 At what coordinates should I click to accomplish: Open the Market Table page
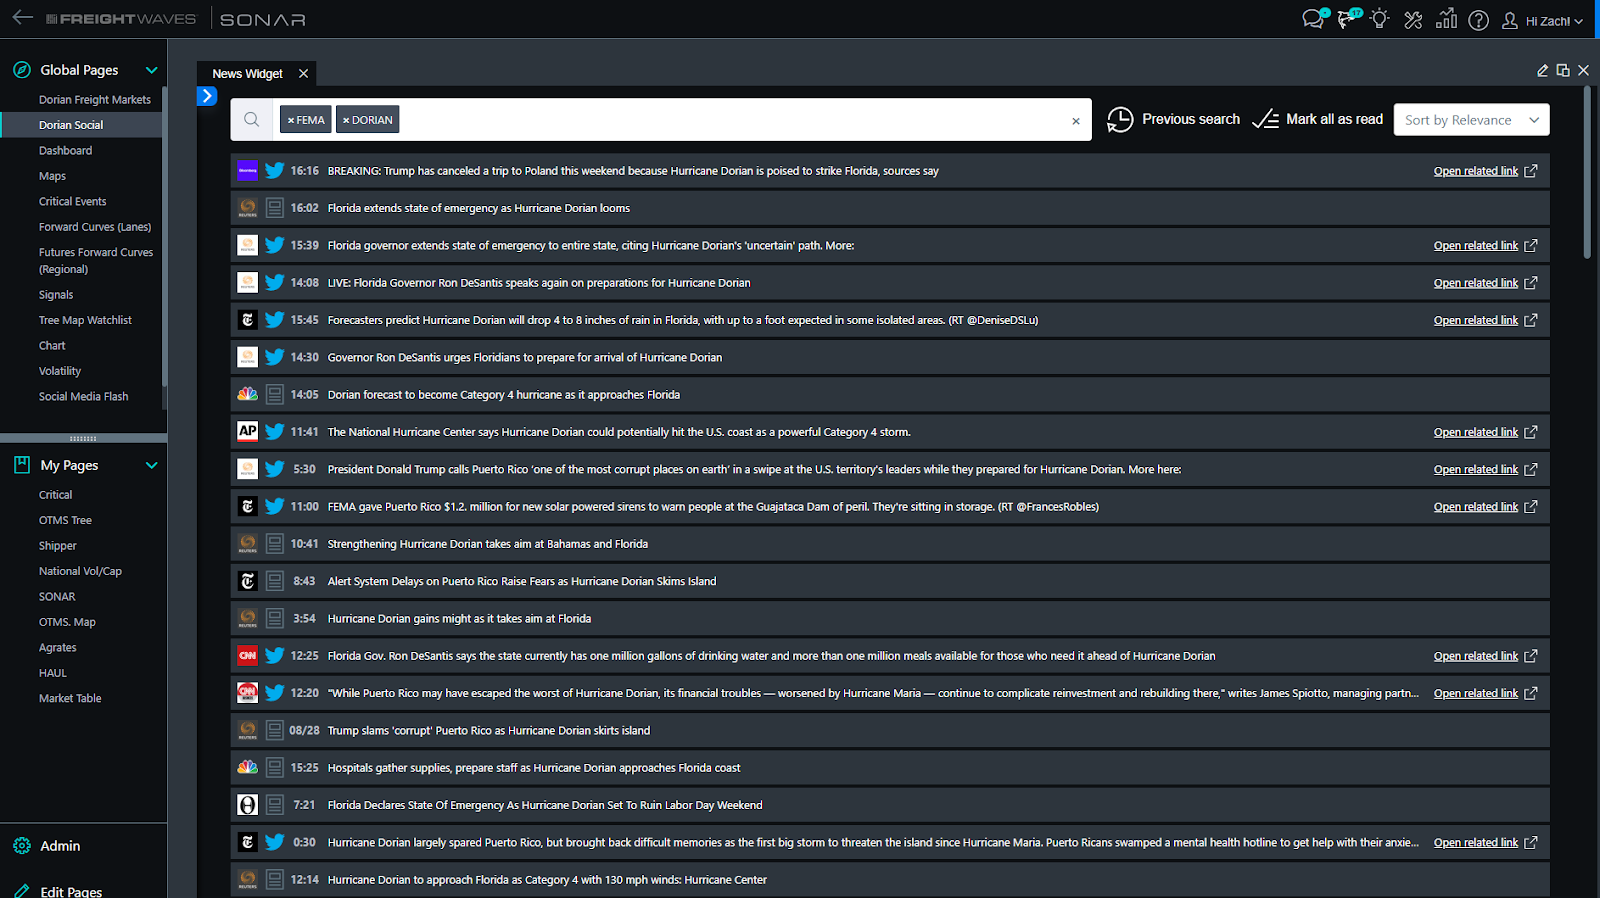point(70,699)
